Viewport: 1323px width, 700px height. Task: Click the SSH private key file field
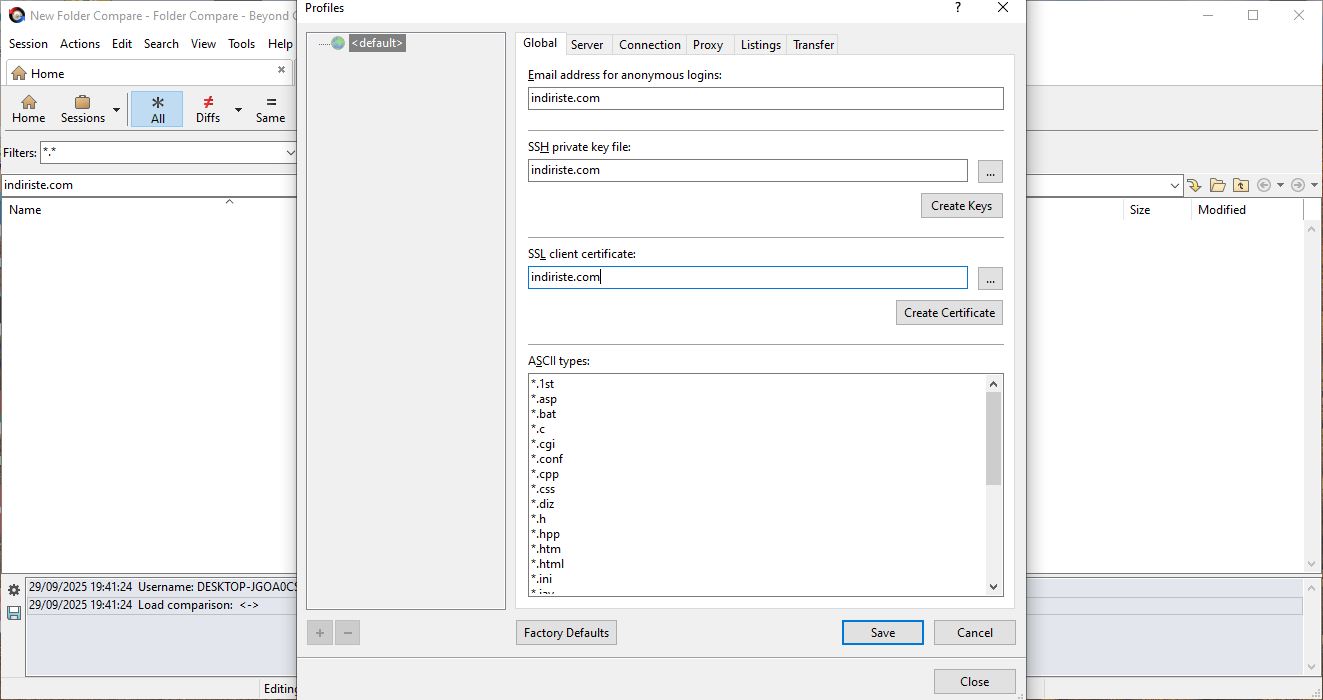pyautogui.click(x=748, y=170)
